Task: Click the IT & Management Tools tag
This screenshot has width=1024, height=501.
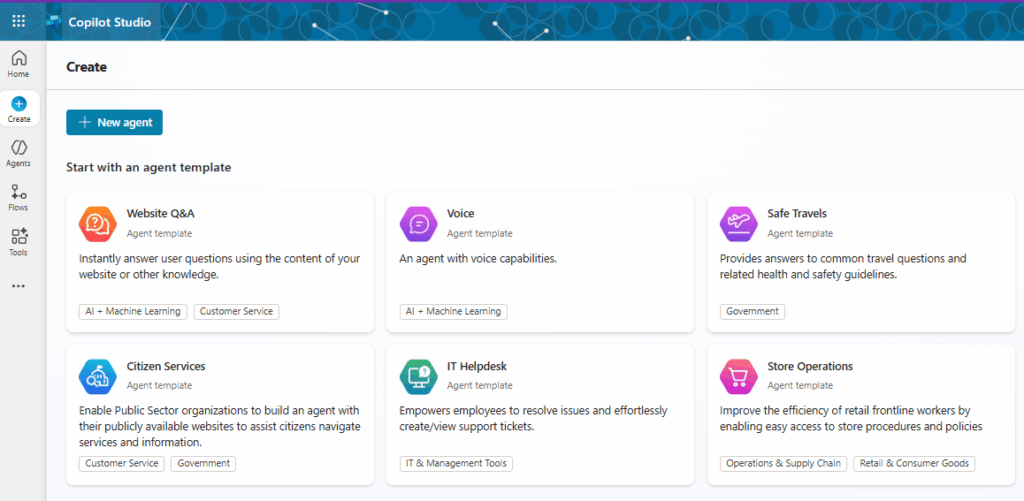Action: point(456,464)
